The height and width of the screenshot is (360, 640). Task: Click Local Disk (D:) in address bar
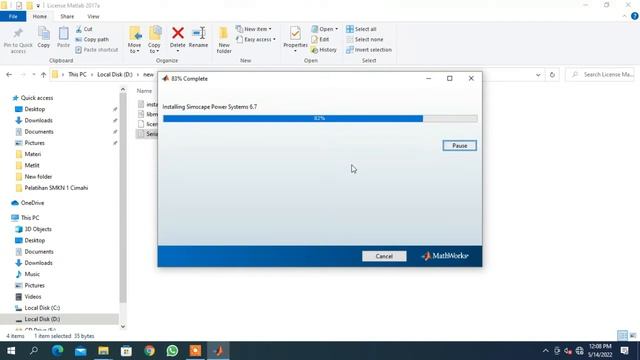point(115,75)
